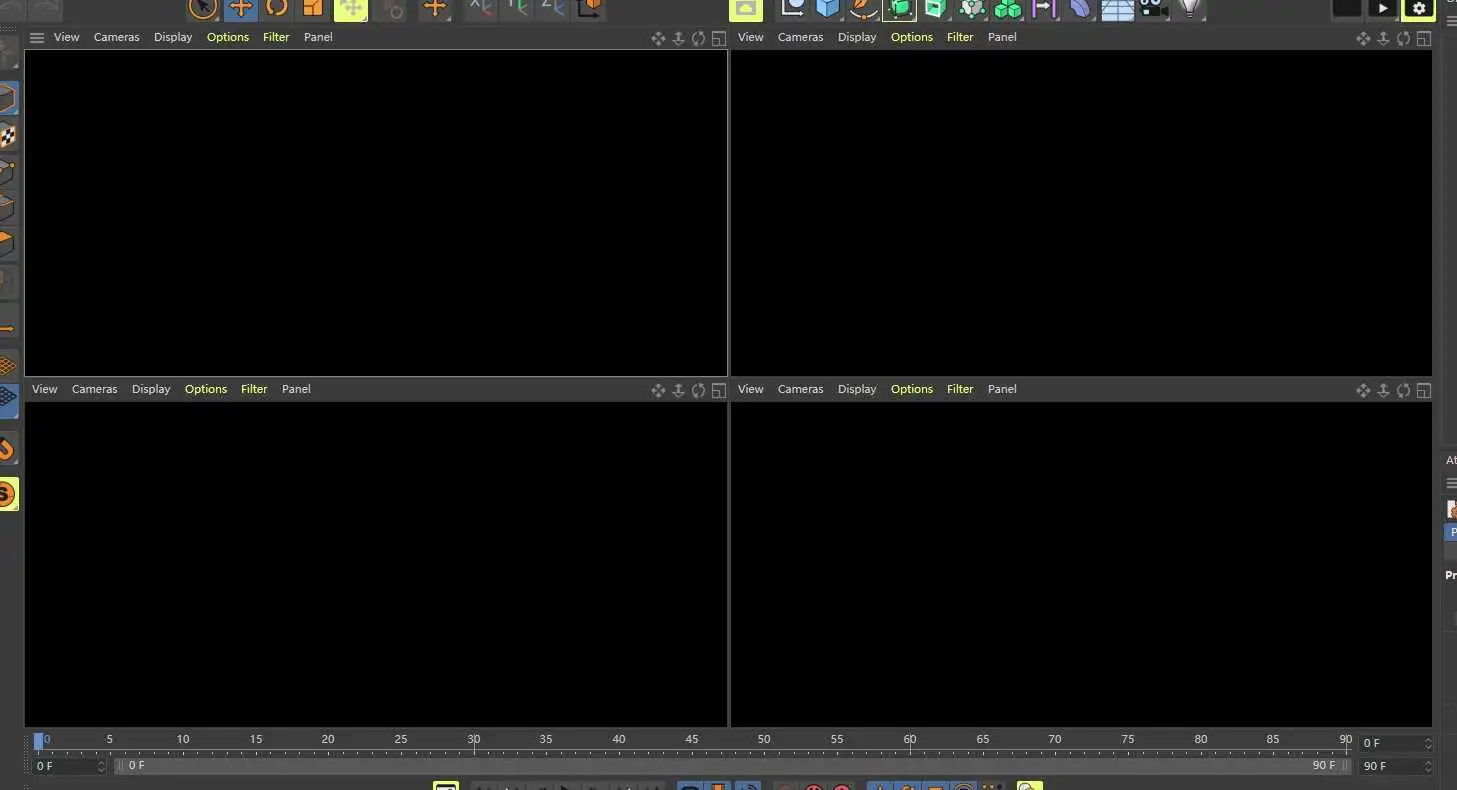Screen dimensions: 1457x790
Task: Add a Camera object
Action: (x=1152, y=9)
